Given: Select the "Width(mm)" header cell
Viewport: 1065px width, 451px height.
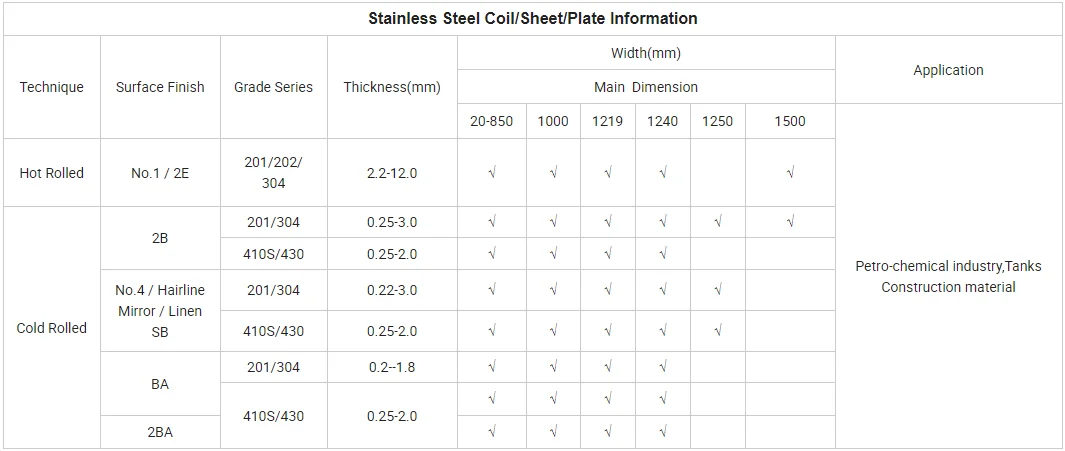Looking at the screenshot, I should point(645,53).
